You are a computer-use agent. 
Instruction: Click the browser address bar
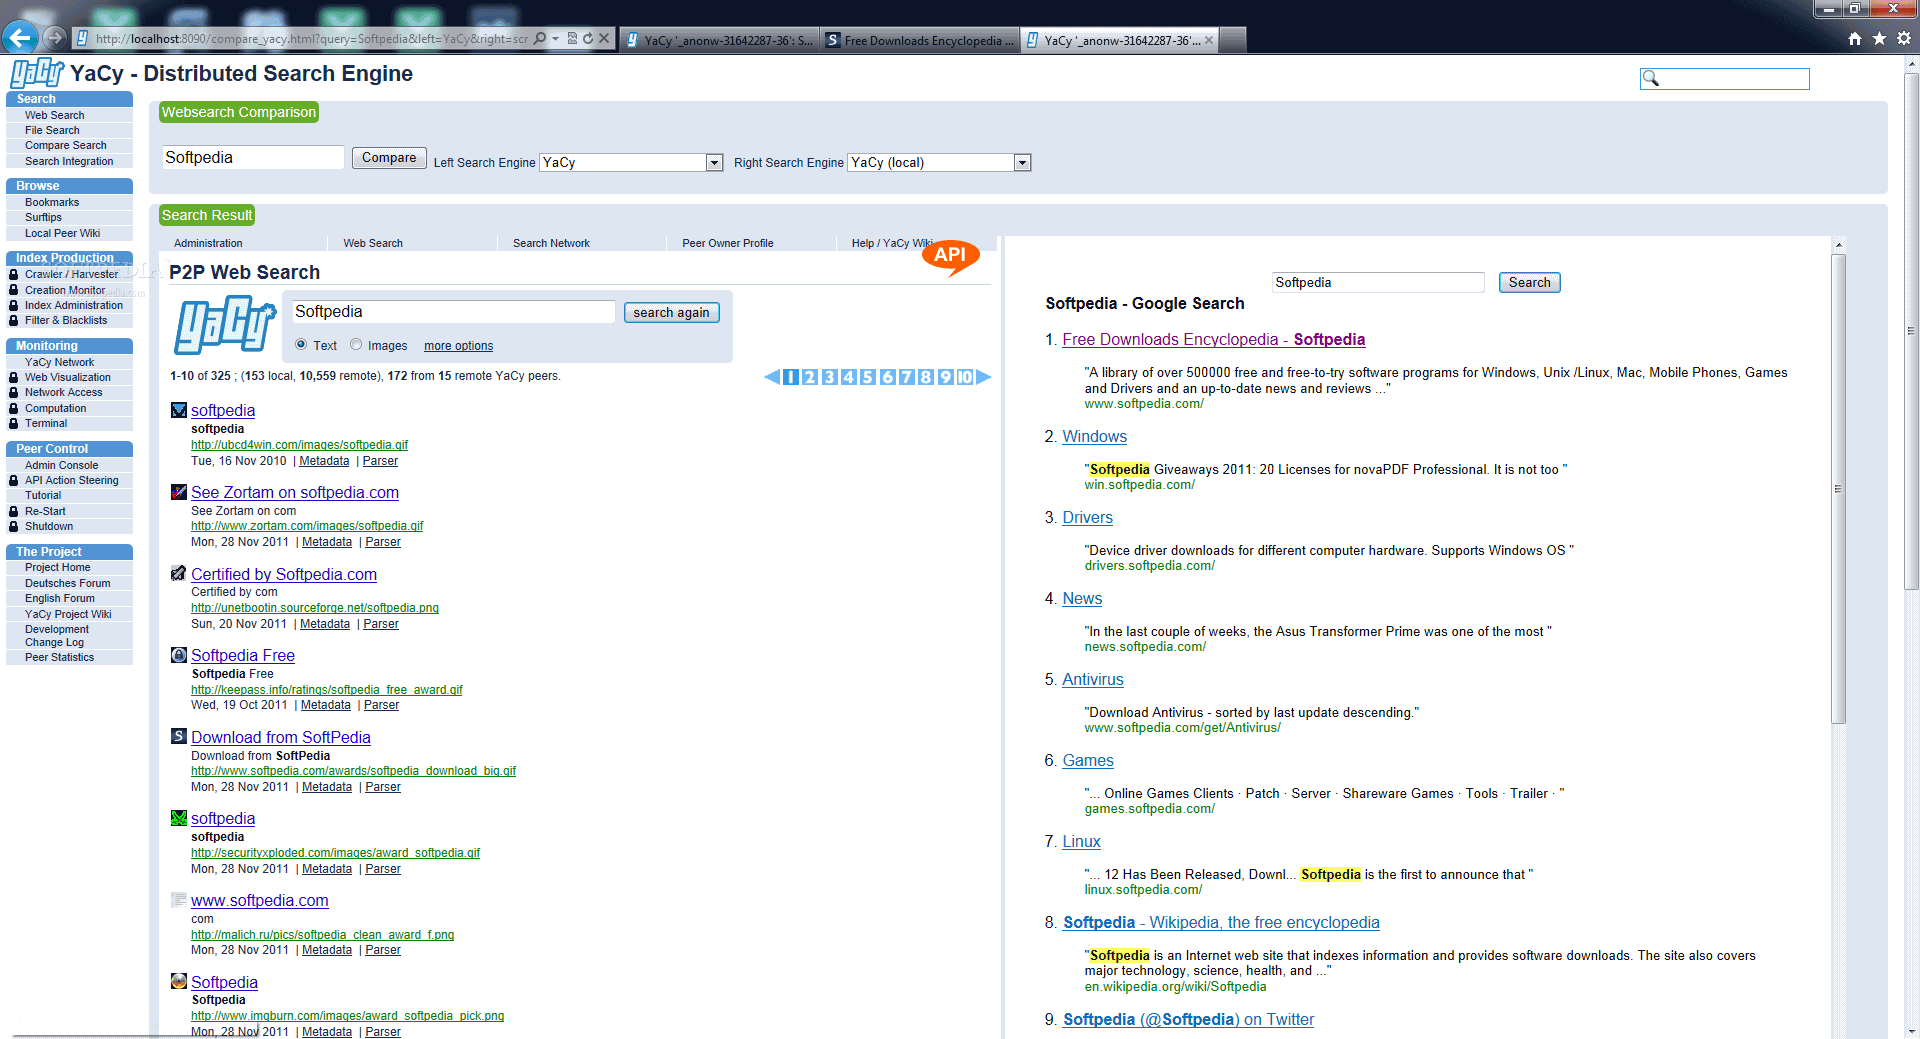(310, 38)
